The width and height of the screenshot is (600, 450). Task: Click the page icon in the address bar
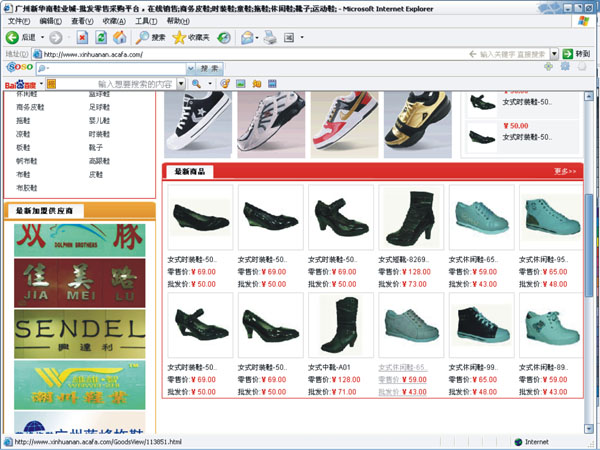pos(37,54)
